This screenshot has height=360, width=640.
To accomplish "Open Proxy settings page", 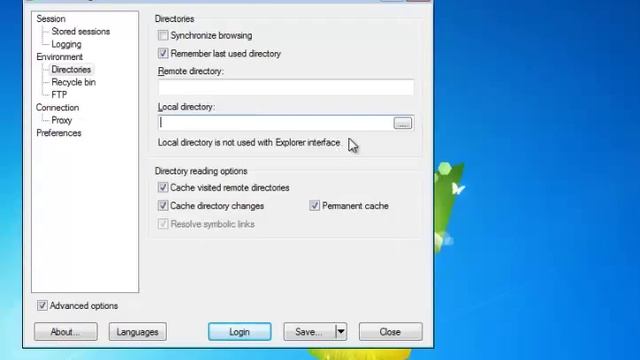I will [61, 120].
